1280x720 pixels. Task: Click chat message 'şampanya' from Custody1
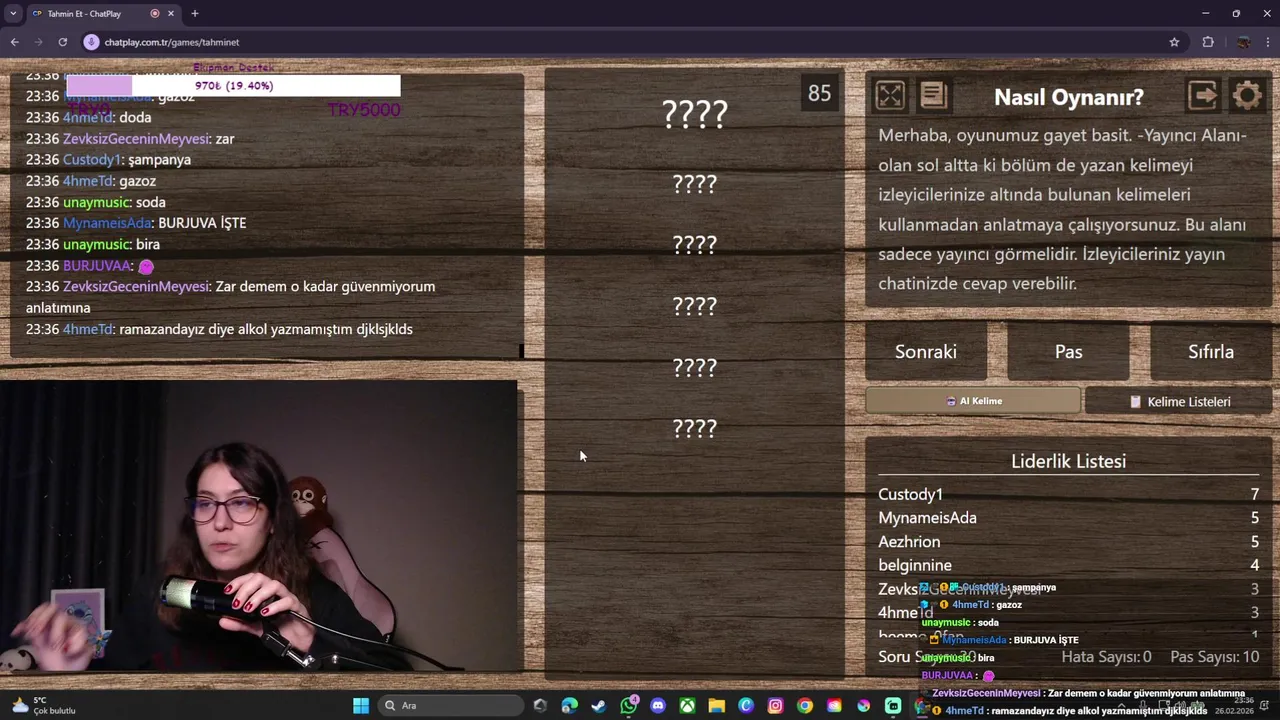tap(108, 160)
